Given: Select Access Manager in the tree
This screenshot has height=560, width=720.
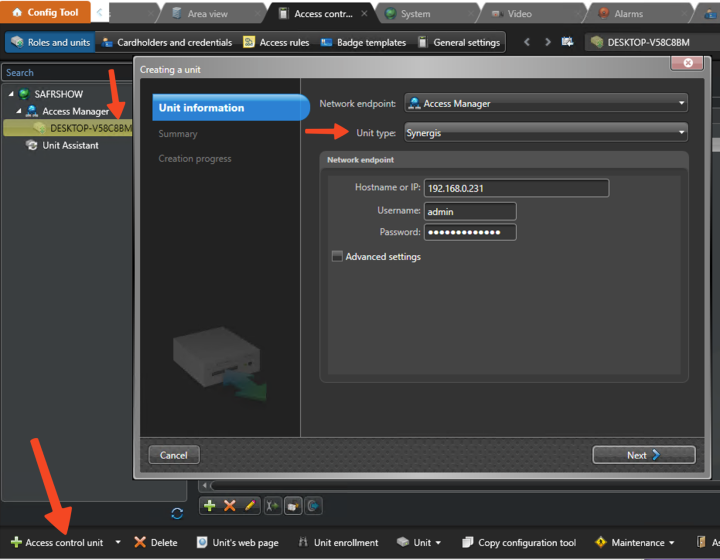Looking at the screenshot, I should [75, 111].
